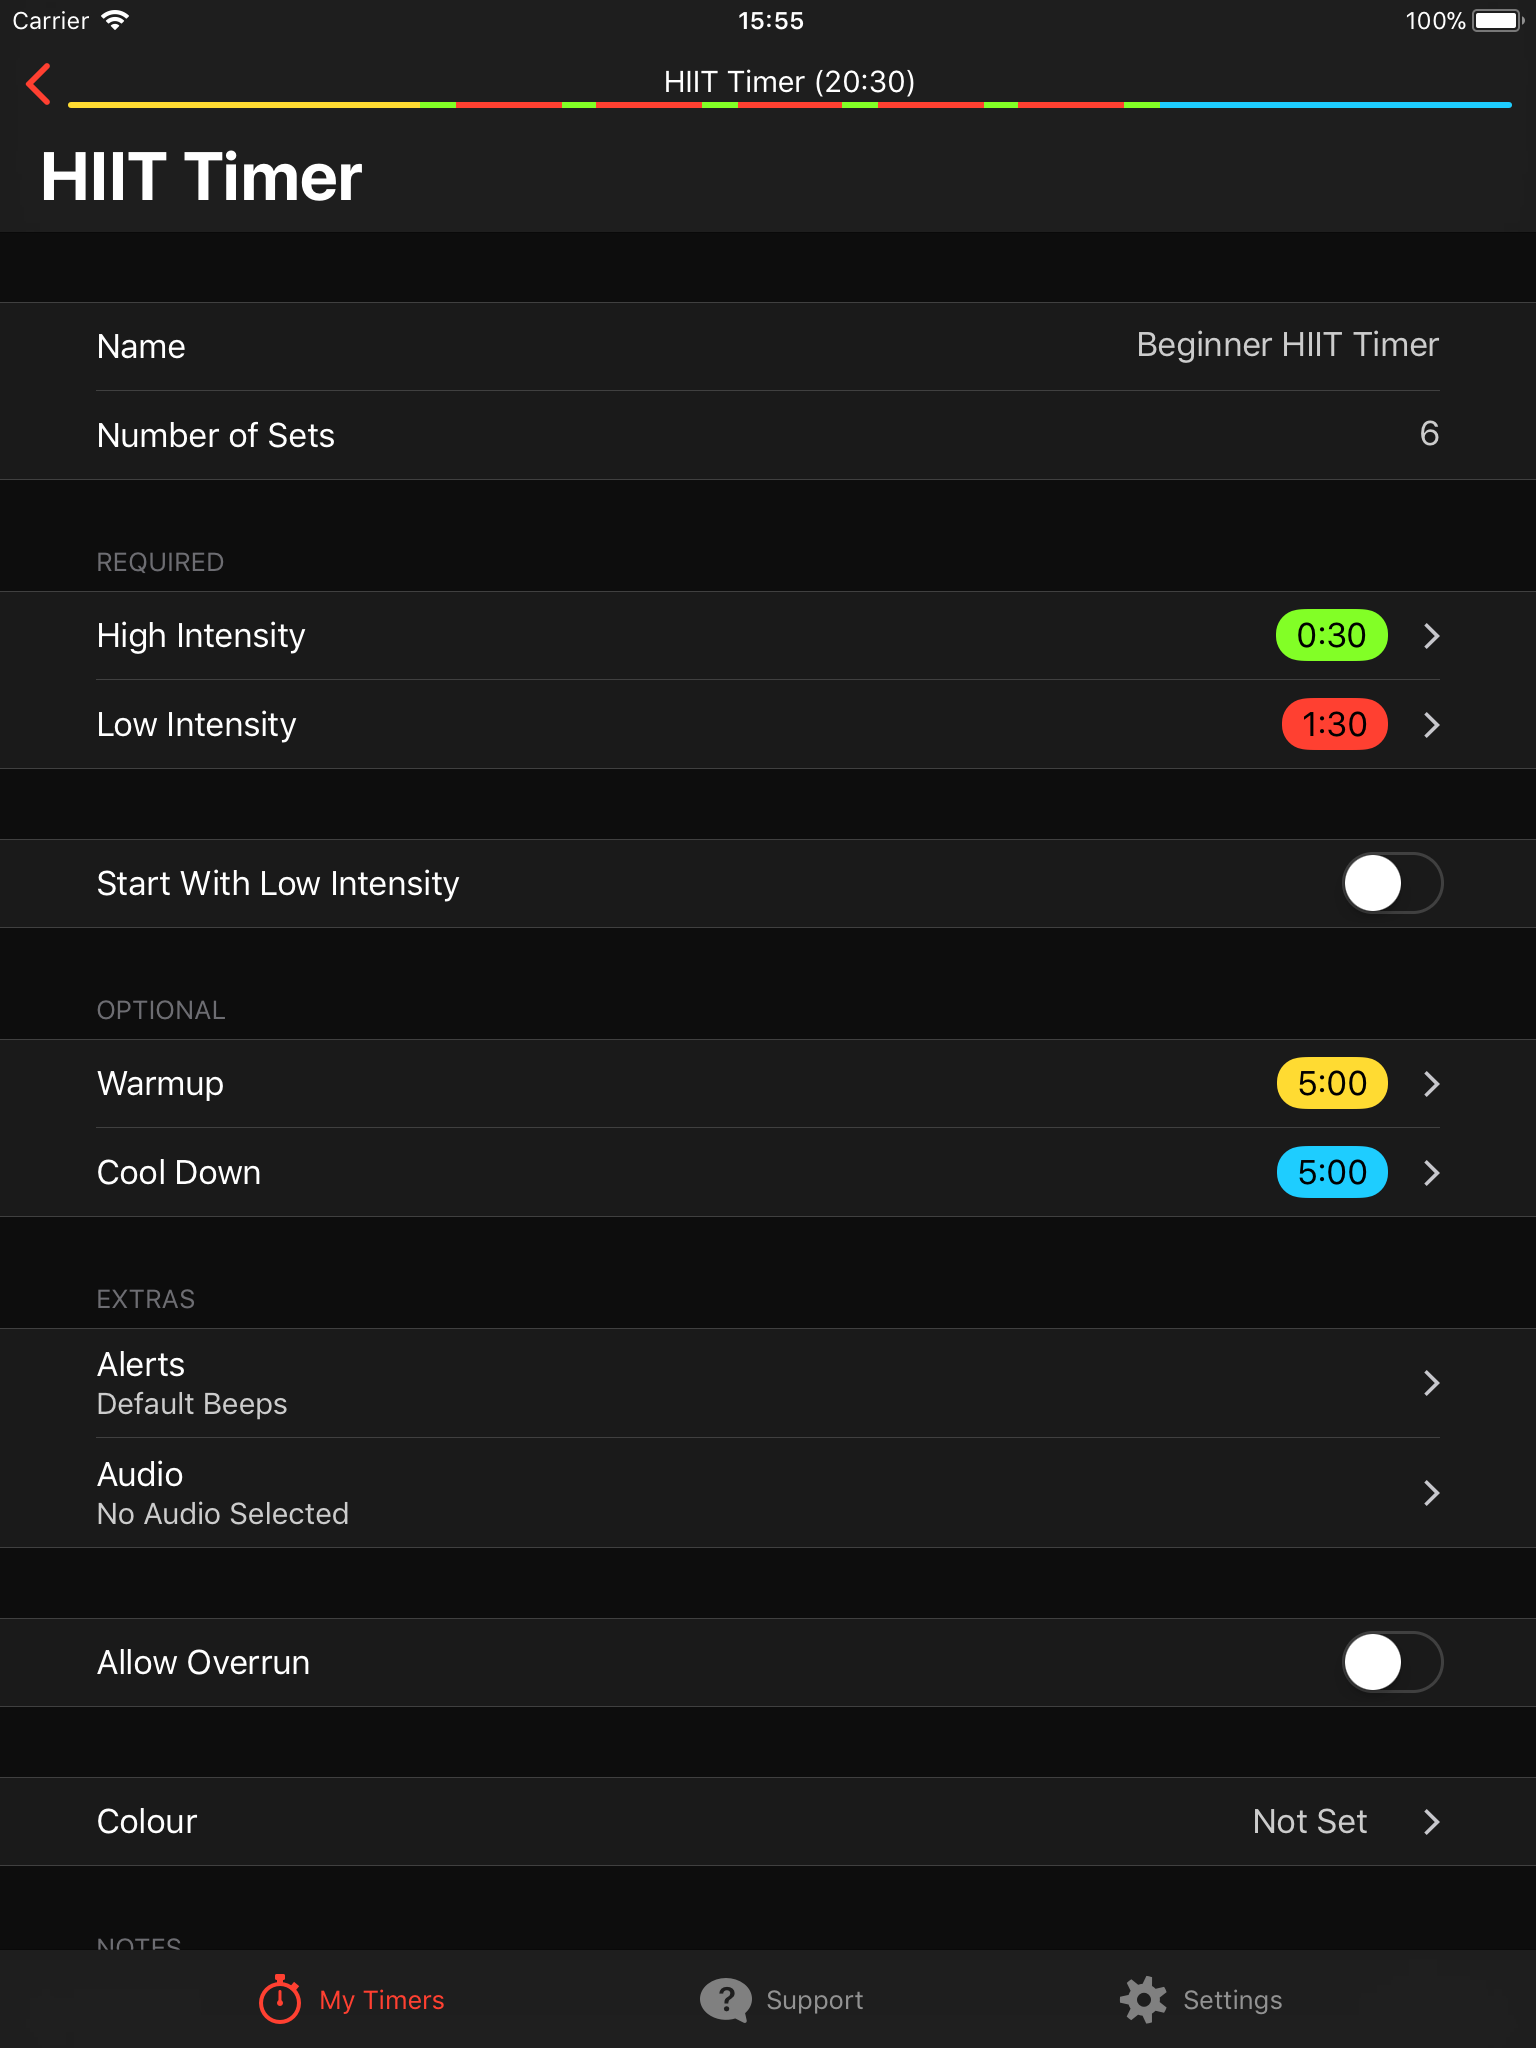The height and width of the screenshot is (2048, 1536).
Task: Tap the red back arrow icon
Action: click(x=38, y=84)
